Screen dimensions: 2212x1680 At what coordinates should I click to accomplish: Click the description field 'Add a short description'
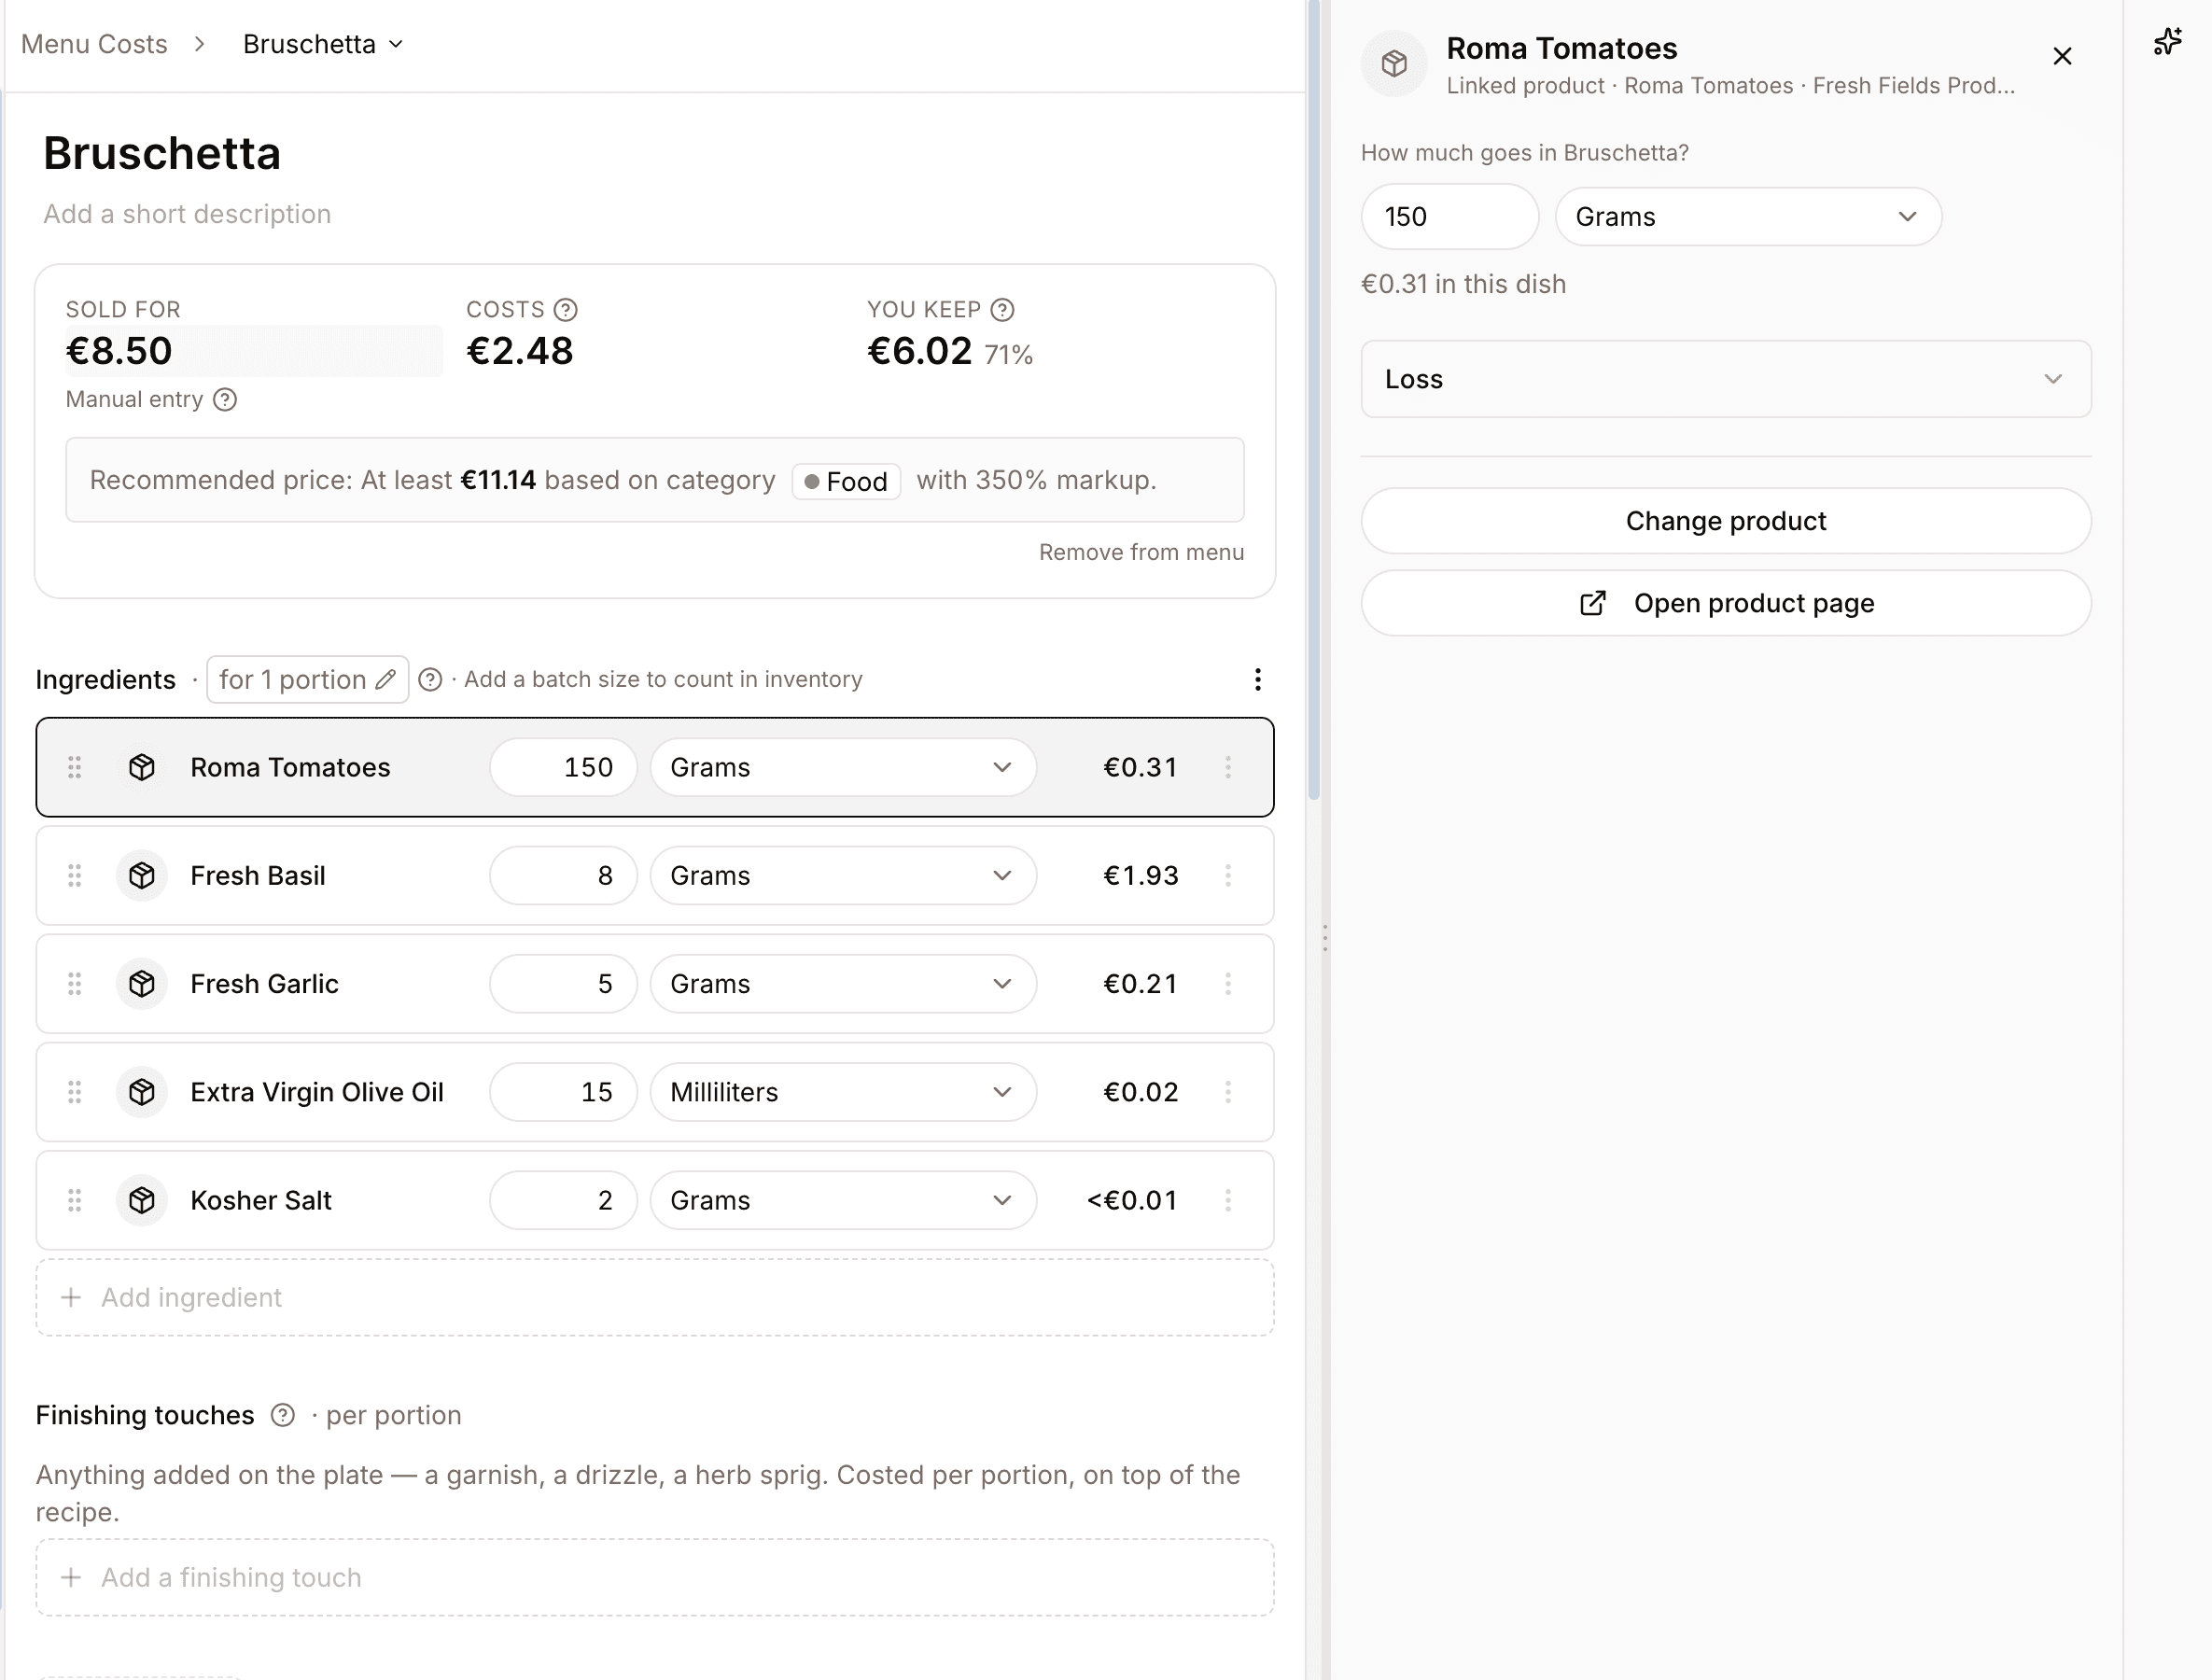coord(187,214)
